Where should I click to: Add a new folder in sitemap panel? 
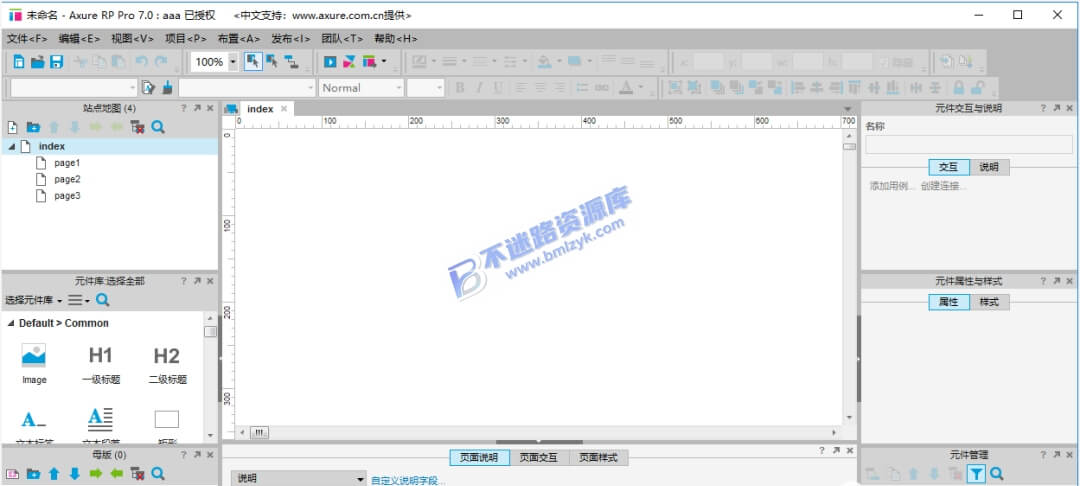(33, 127)
